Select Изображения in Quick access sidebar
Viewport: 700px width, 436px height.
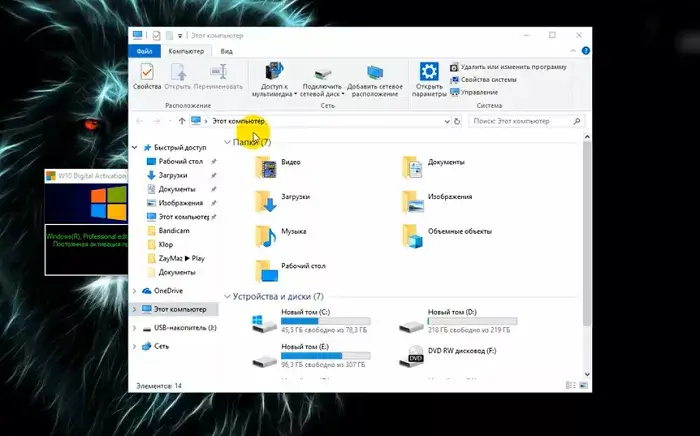180,203
